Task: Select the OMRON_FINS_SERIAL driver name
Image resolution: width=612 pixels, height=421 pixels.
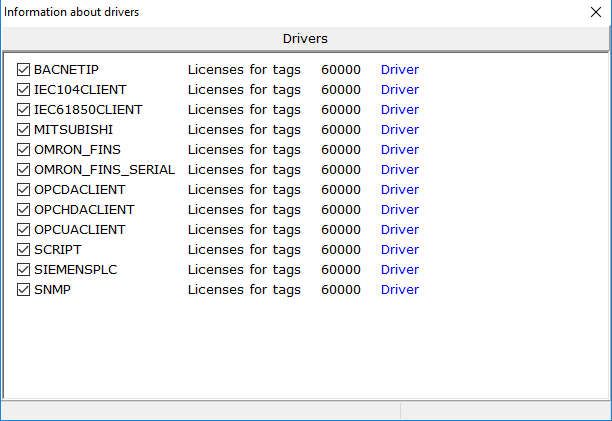Action: (x=105, y=170)
